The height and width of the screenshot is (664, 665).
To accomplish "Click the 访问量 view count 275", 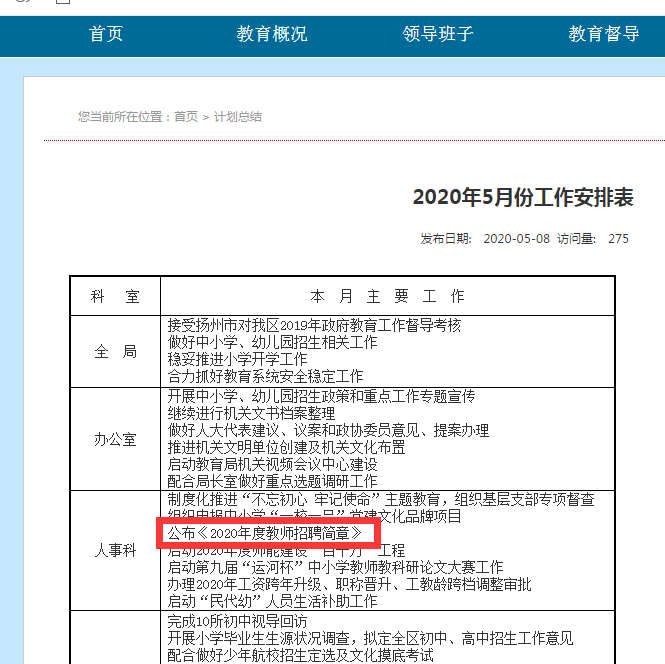I will click(618, 239).
